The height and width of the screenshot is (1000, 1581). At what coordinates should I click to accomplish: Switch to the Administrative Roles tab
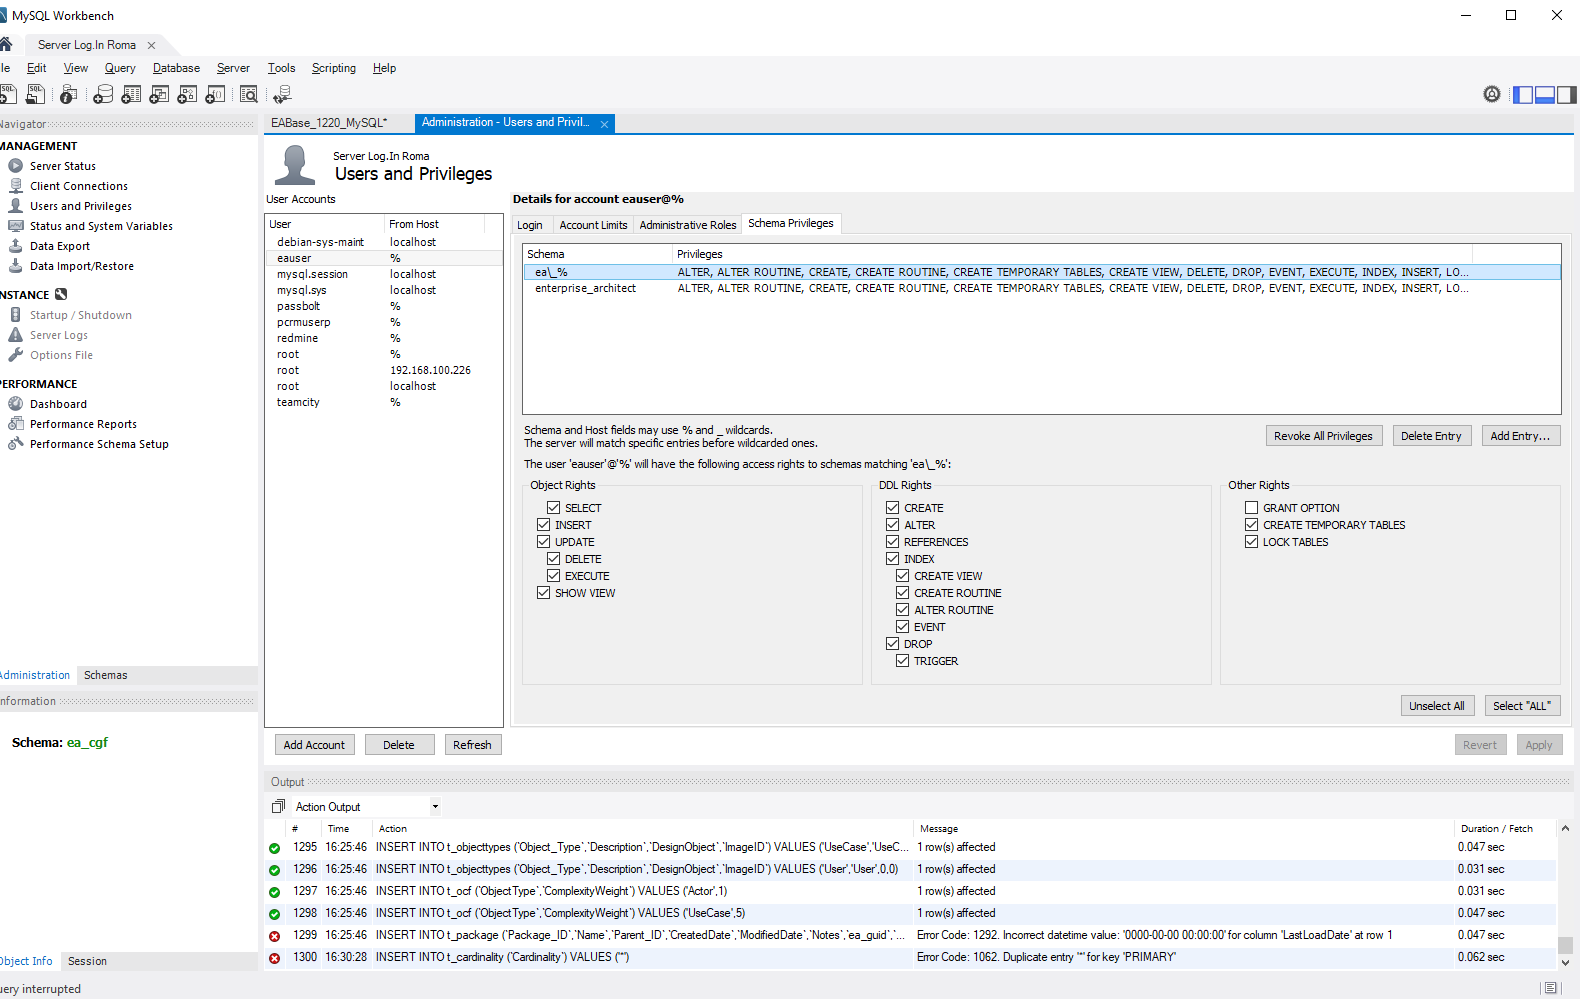688,225
